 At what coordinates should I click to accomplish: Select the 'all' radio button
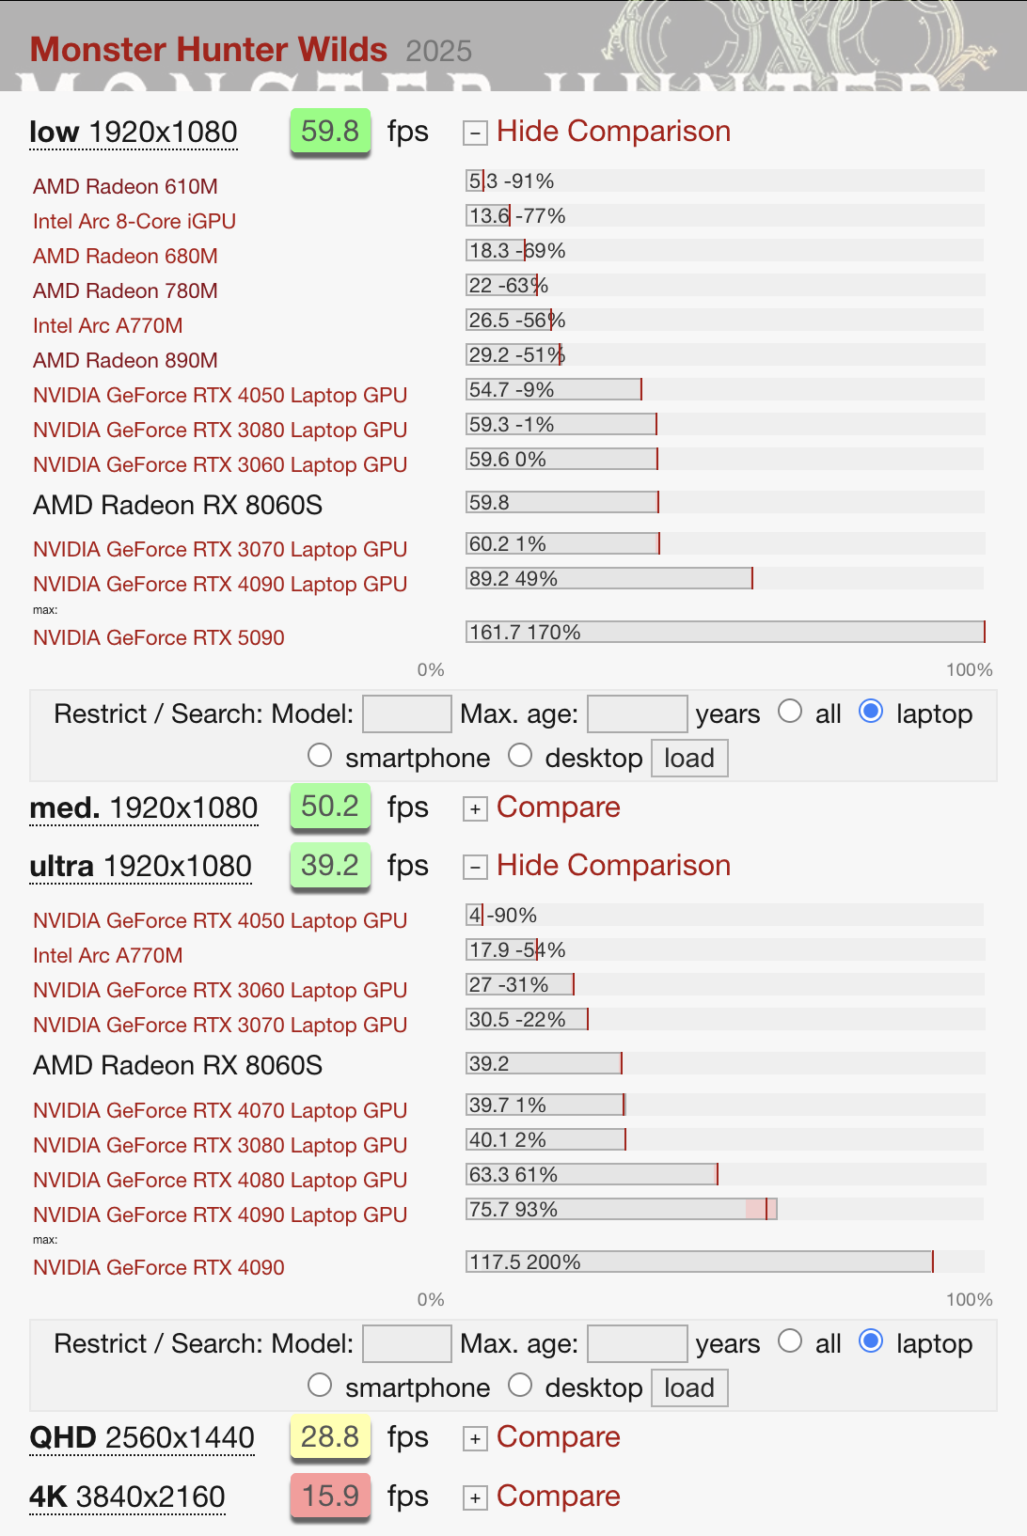coord(790,711)
